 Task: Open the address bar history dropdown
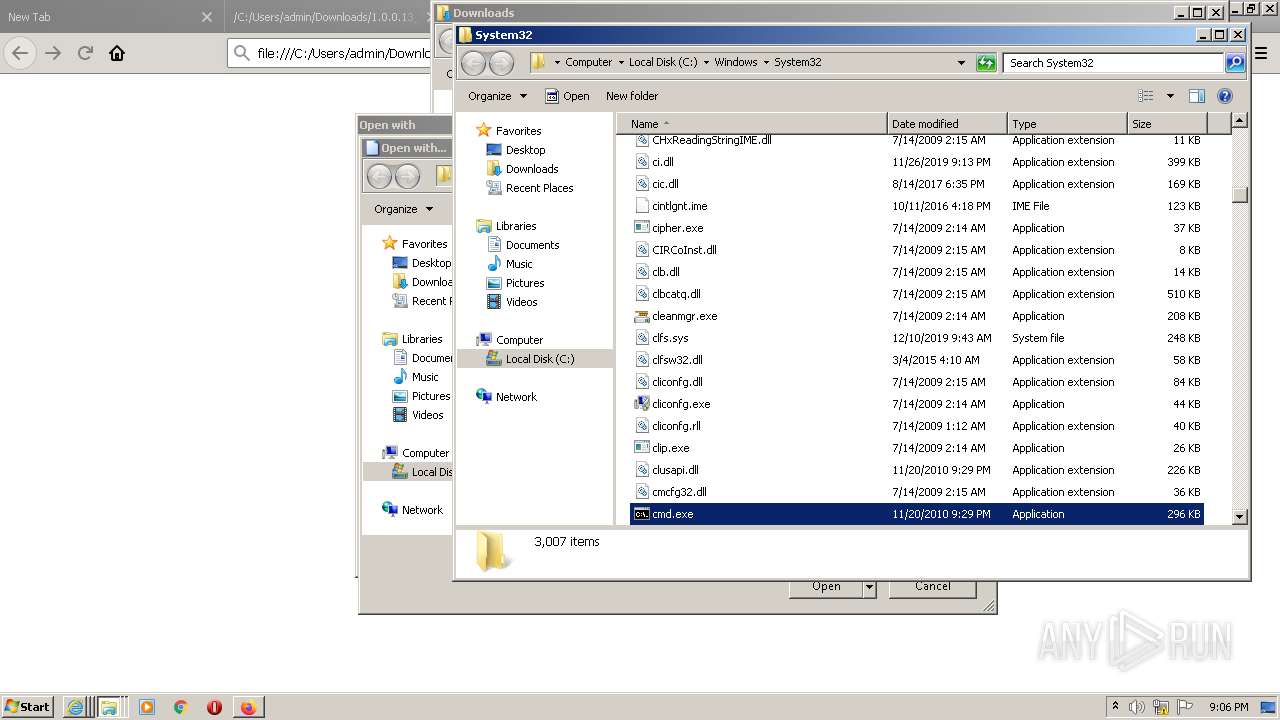tap(962, 62)
